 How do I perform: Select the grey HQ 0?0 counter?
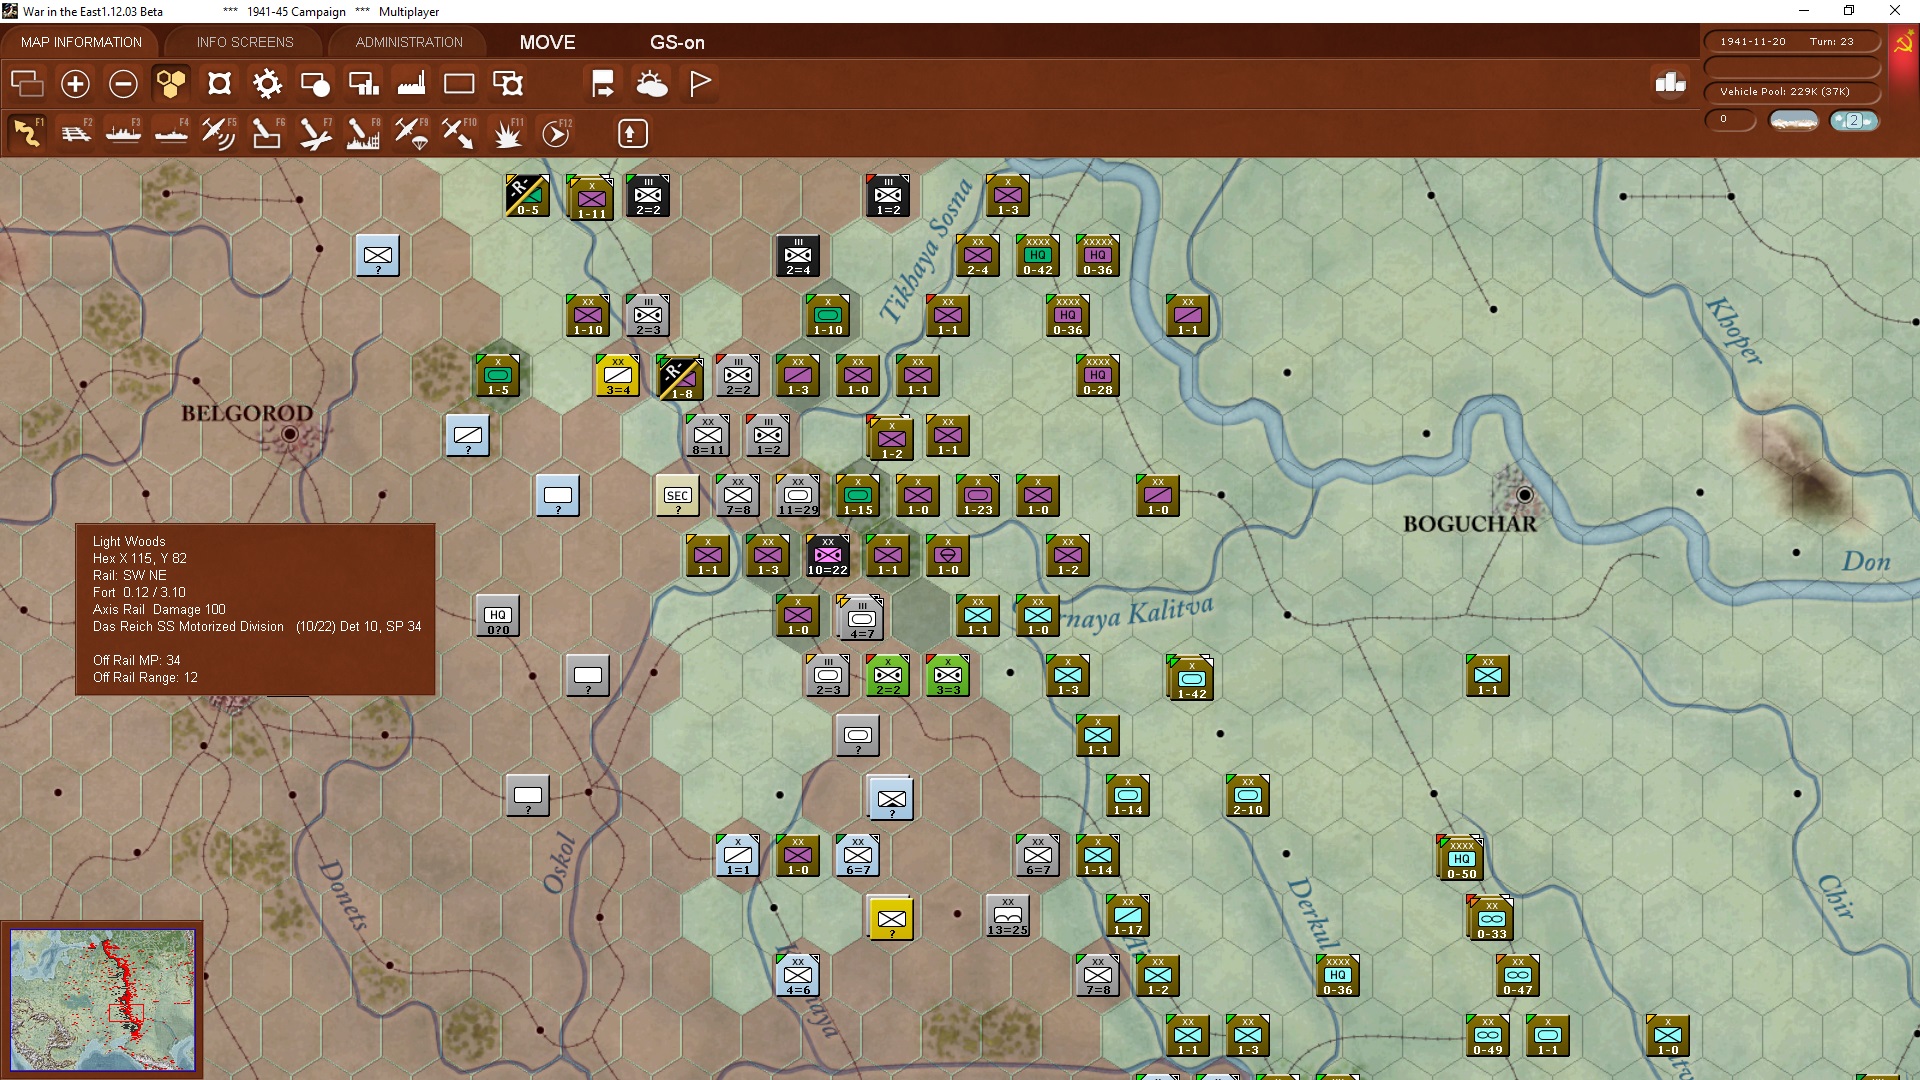point(498,616)
